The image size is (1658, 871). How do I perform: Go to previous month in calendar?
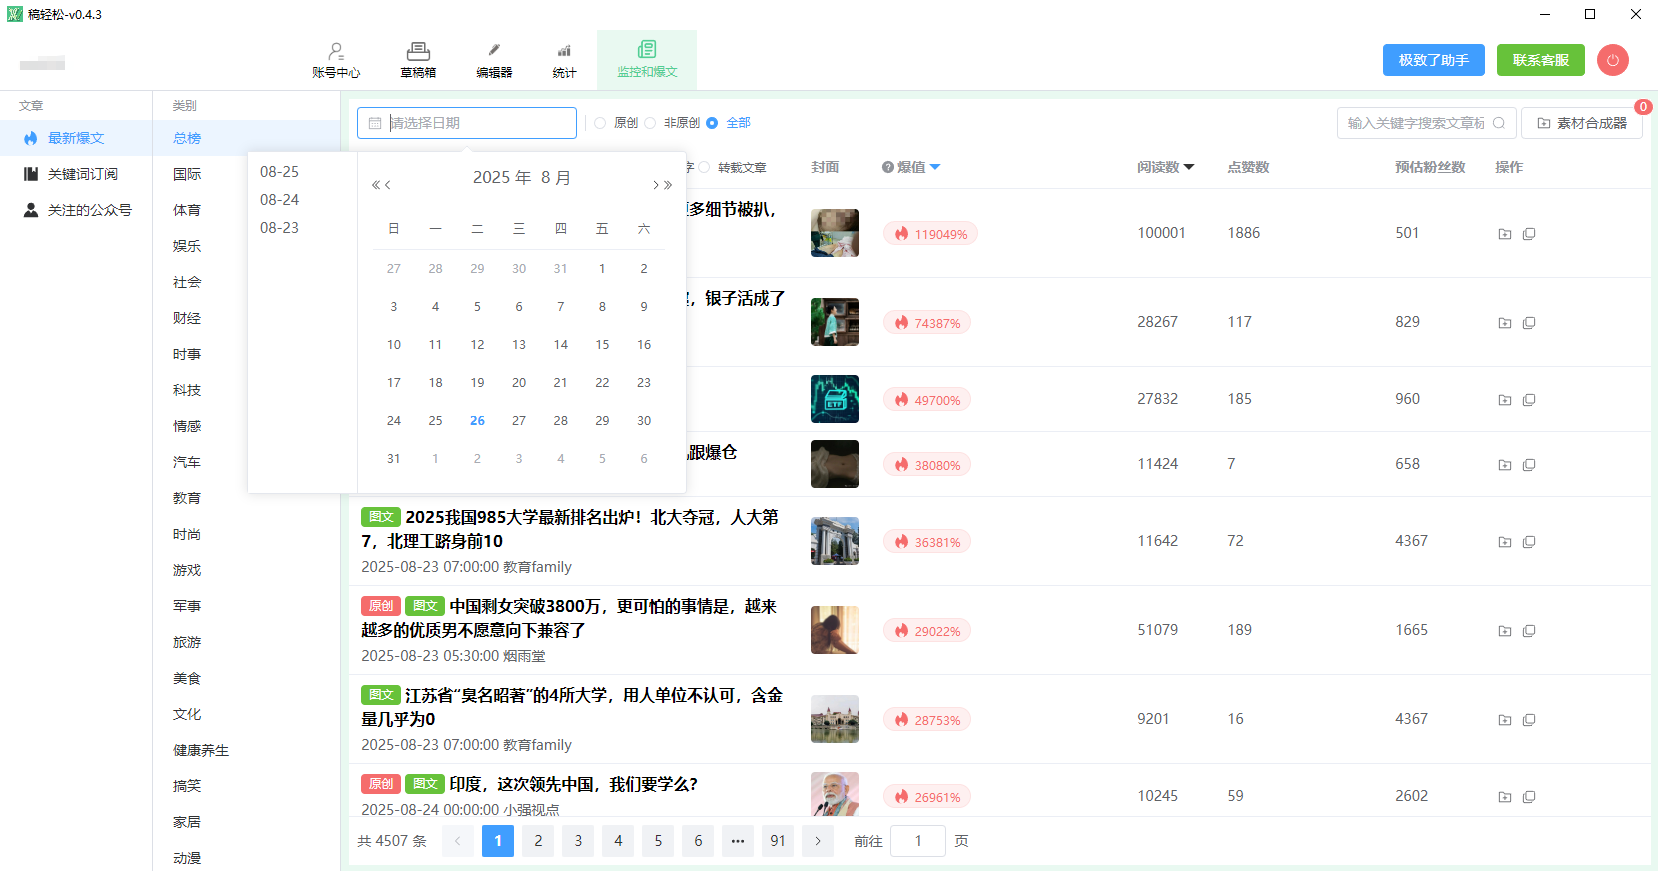point(388,185)
